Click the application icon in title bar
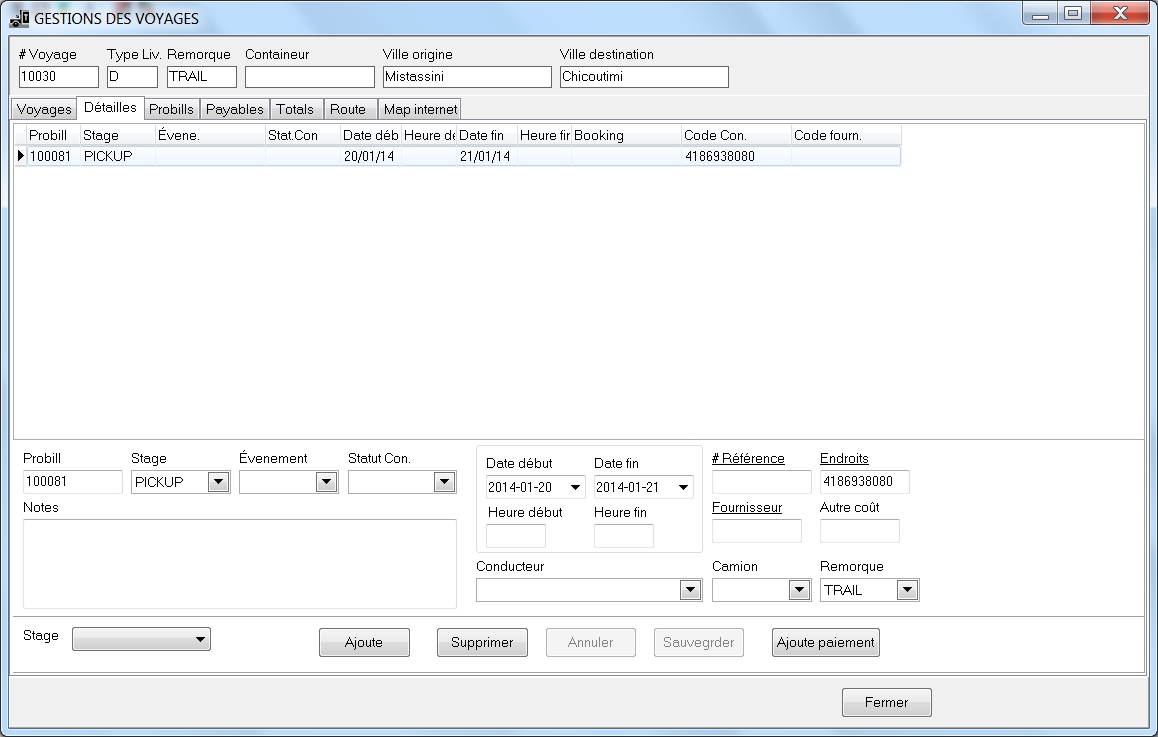This screenshot has width=1158, height=737. tap(19, 18)
